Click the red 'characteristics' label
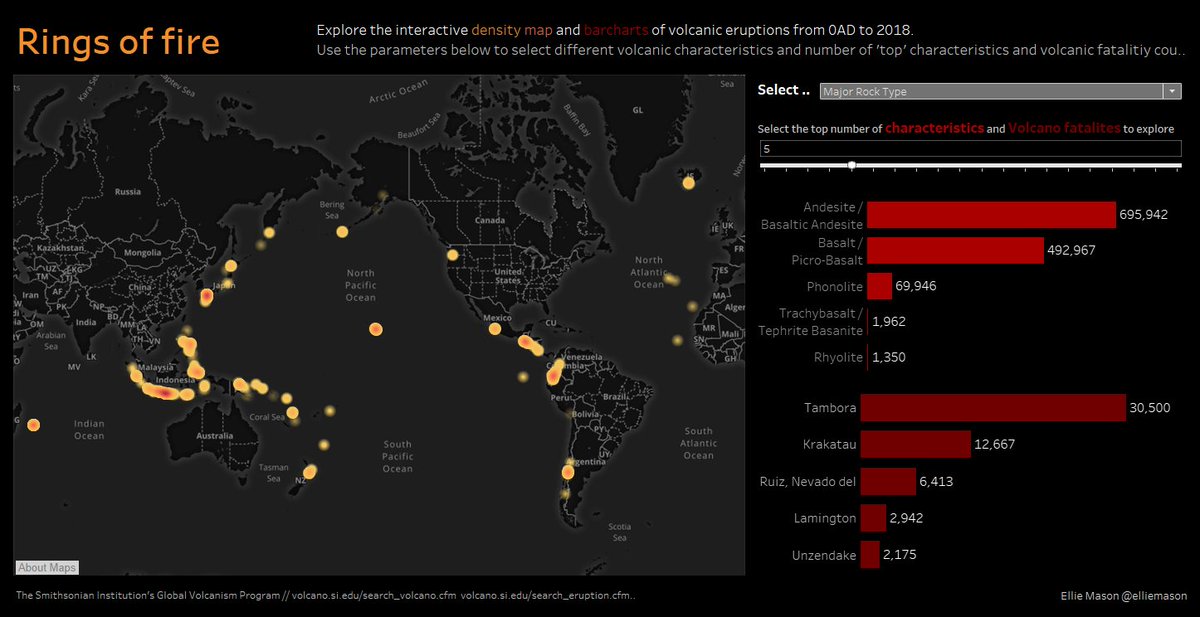Image resolution: width=1200 pixels, height=617 pixels. pyautogui.click(x=934, y=128)
